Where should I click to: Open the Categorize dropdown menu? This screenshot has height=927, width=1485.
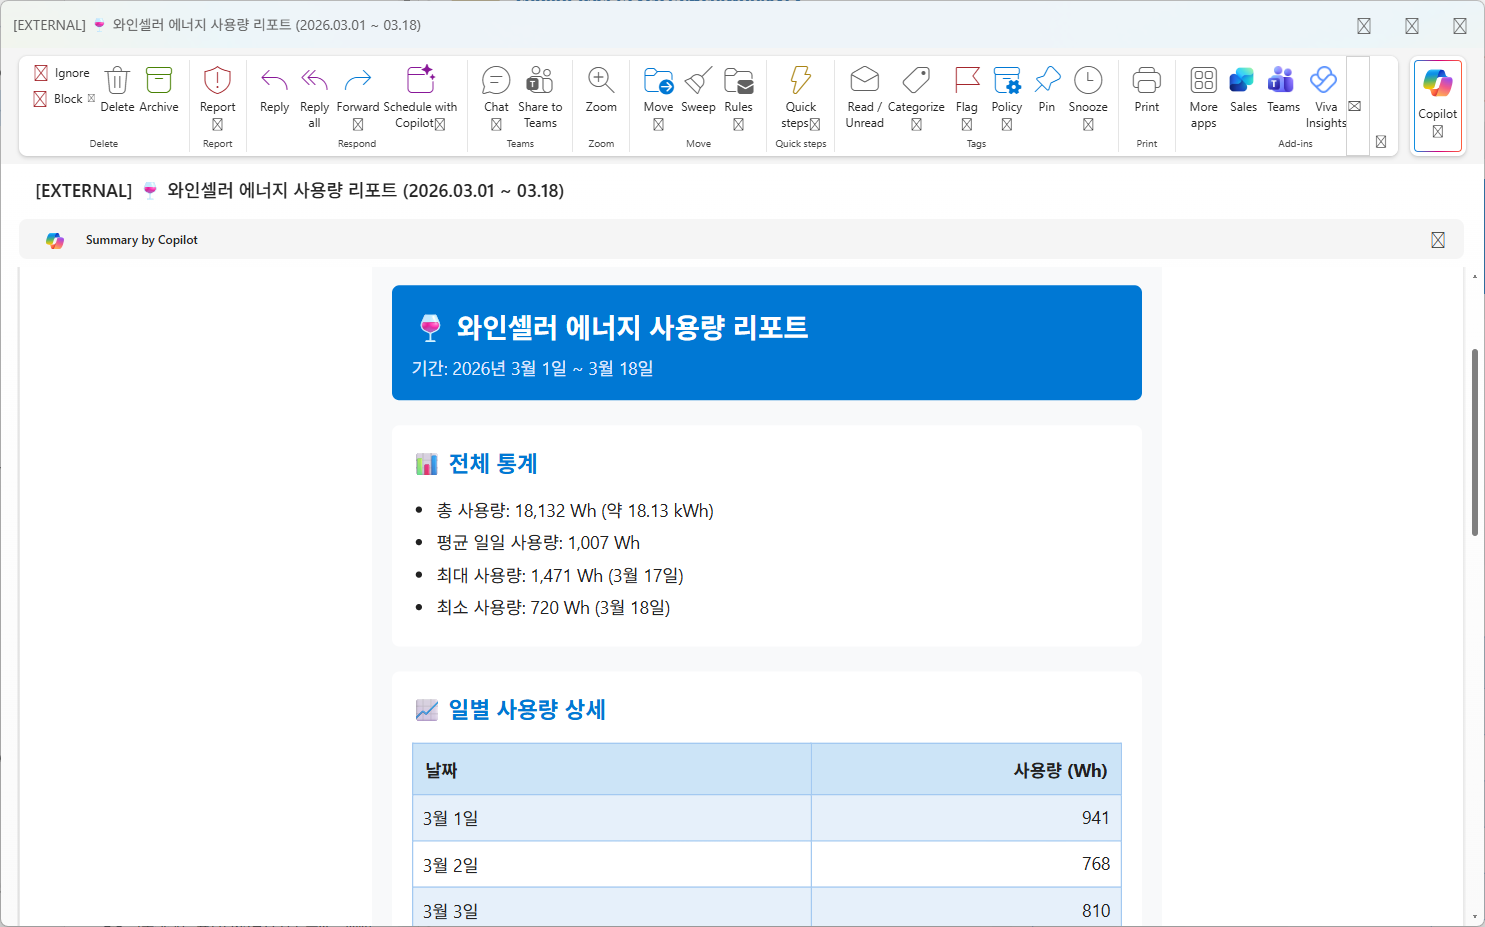pyautogui.click(x=916, y=125)
